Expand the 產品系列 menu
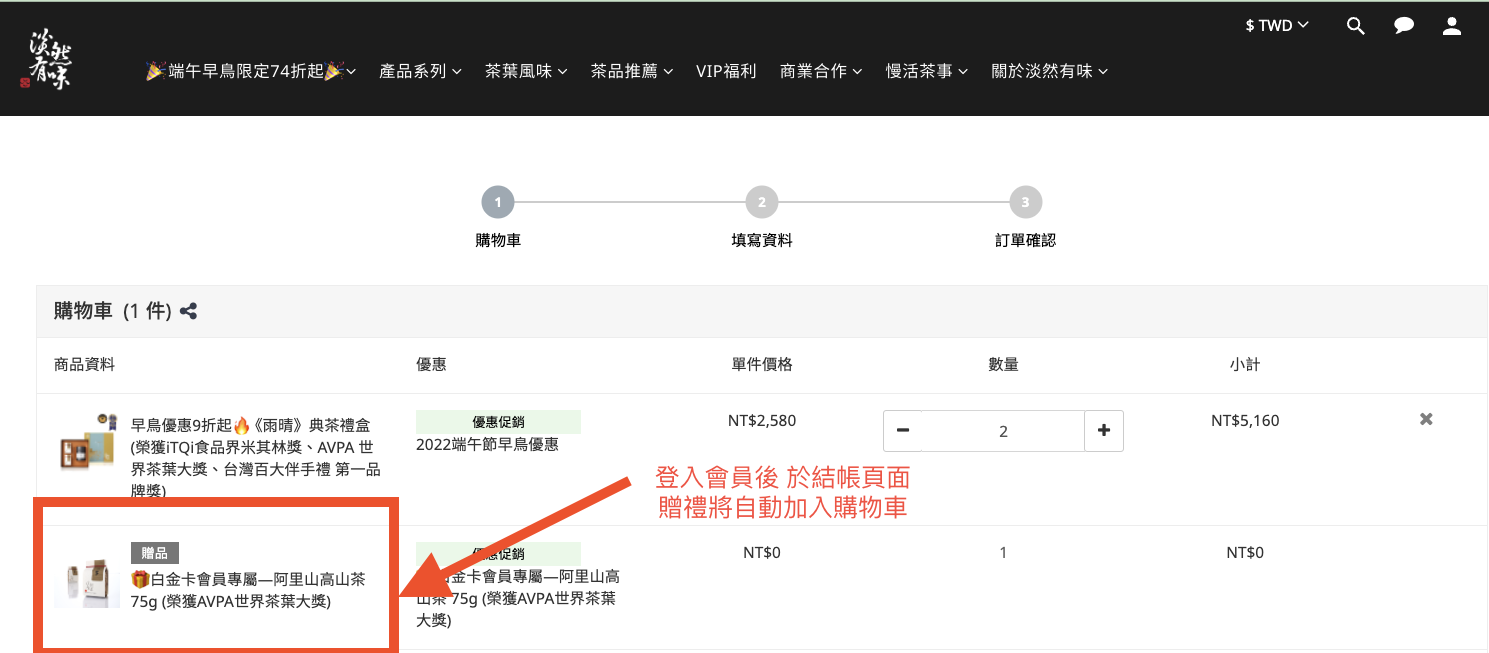Screen dimensions: 1489x653 [420, 71]
